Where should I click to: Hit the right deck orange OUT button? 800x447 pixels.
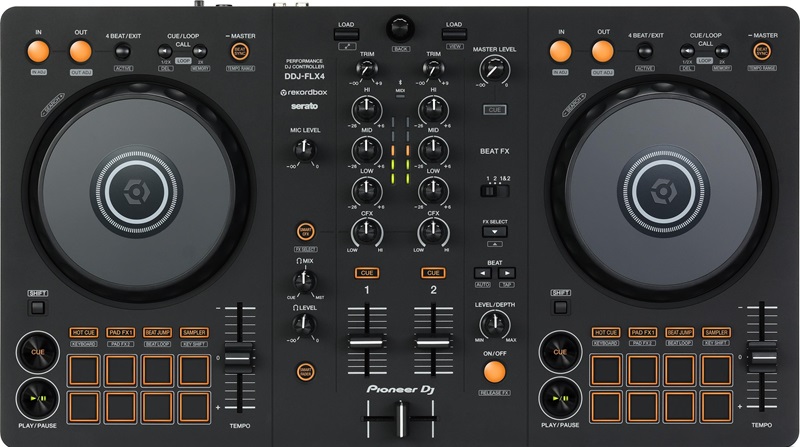[603, 52]
